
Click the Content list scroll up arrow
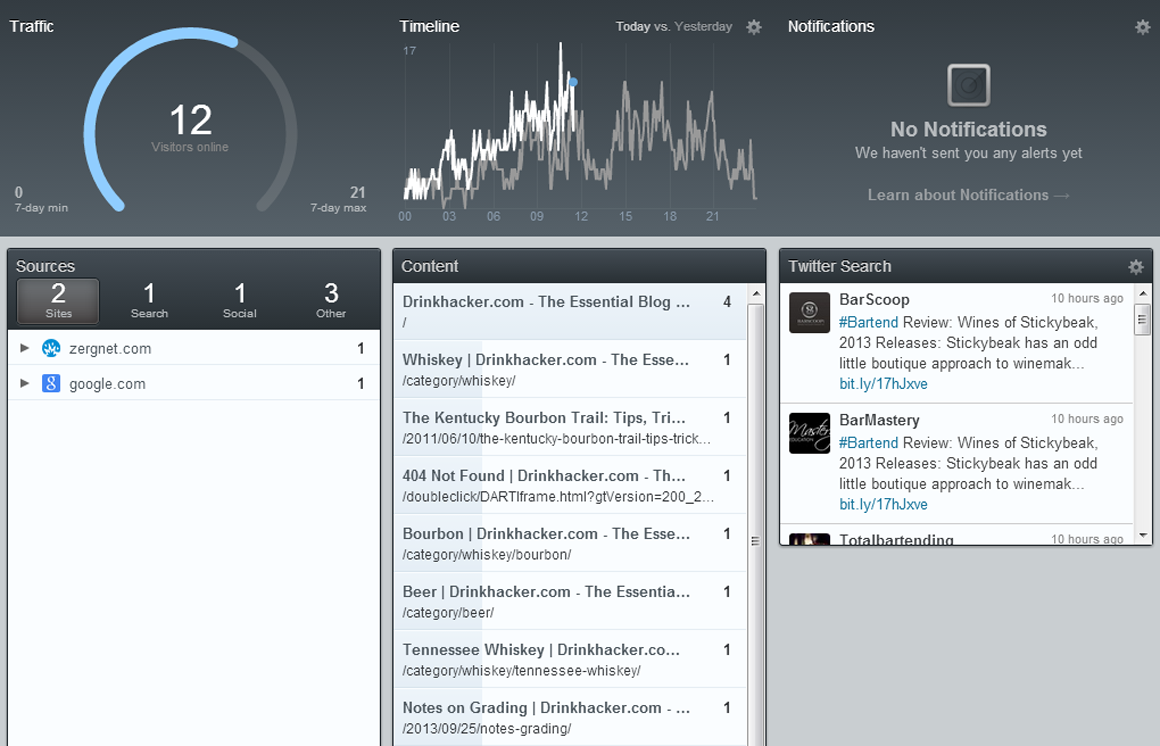tap(756, 294)
